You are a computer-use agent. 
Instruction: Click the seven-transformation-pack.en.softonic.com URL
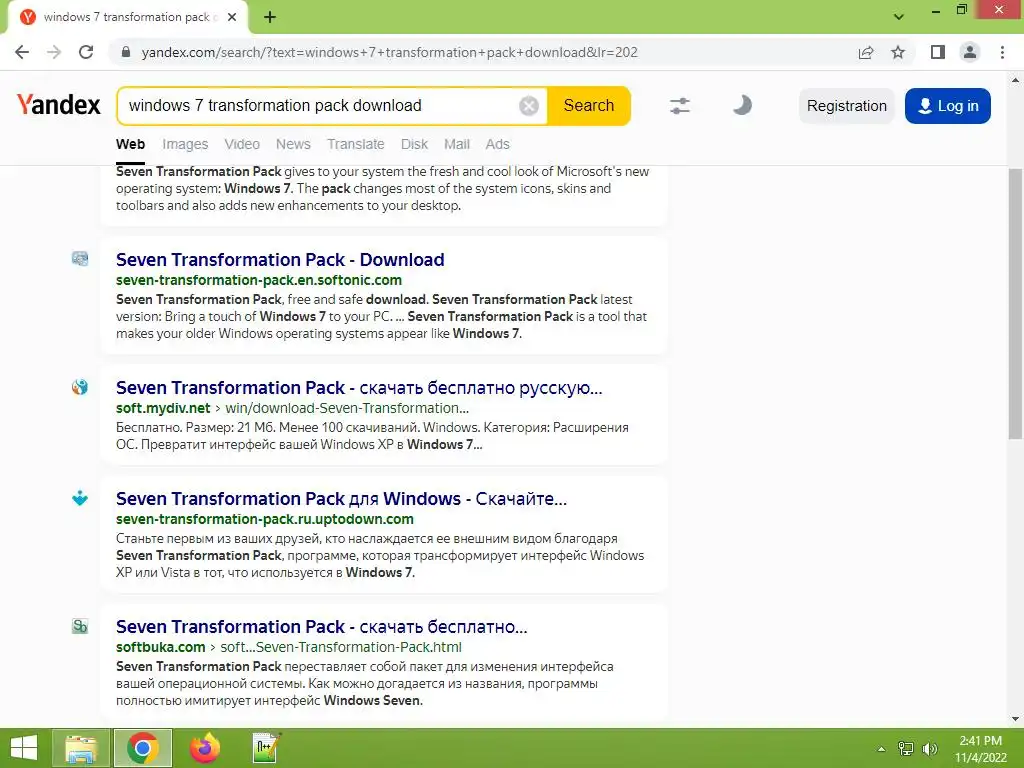(259, 280)
